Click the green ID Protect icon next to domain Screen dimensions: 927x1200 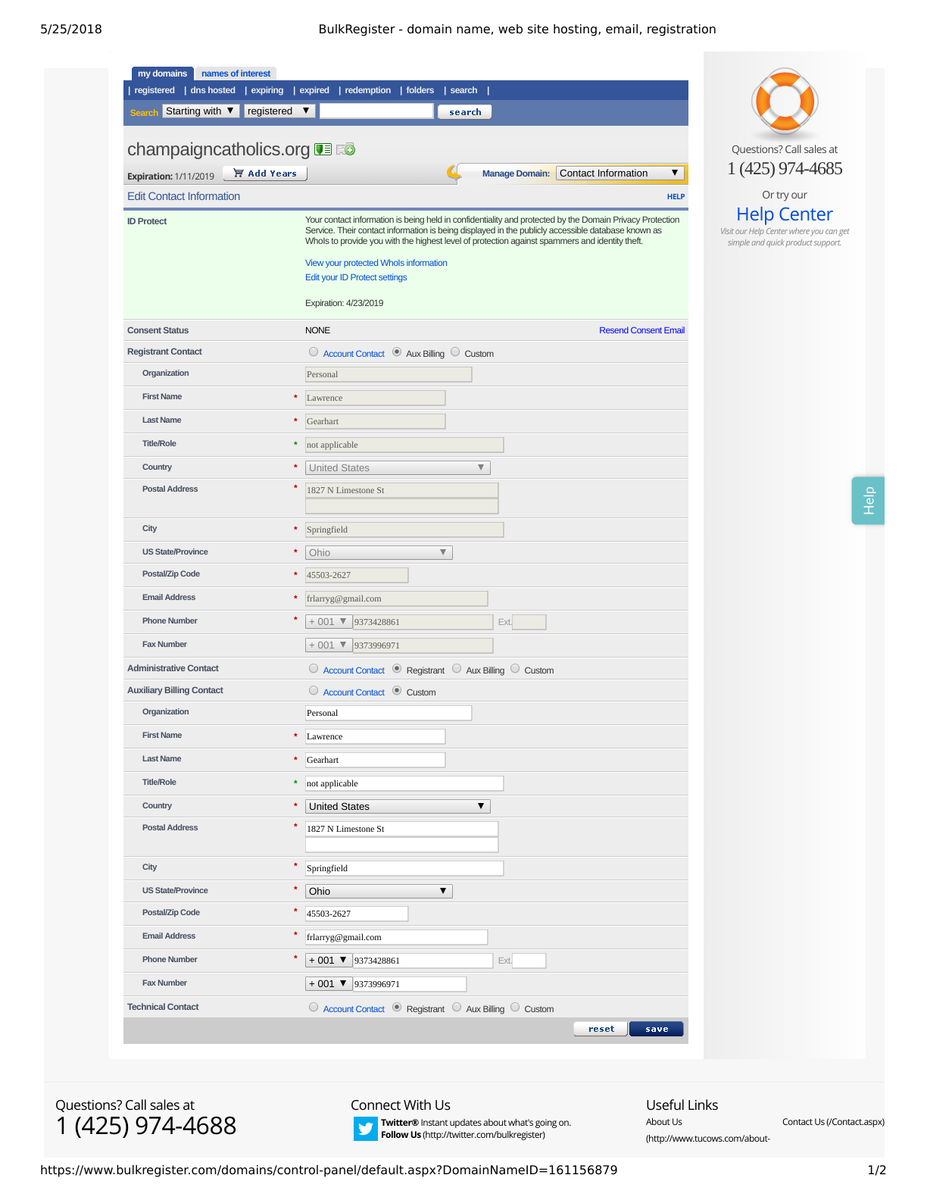click(323, 150)
